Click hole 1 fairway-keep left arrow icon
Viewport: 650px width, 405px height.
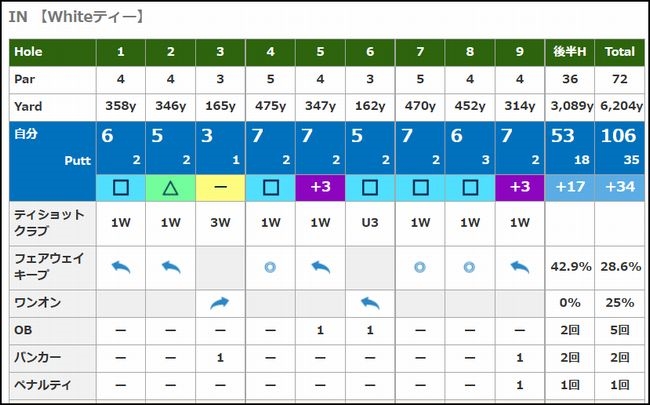121,266
